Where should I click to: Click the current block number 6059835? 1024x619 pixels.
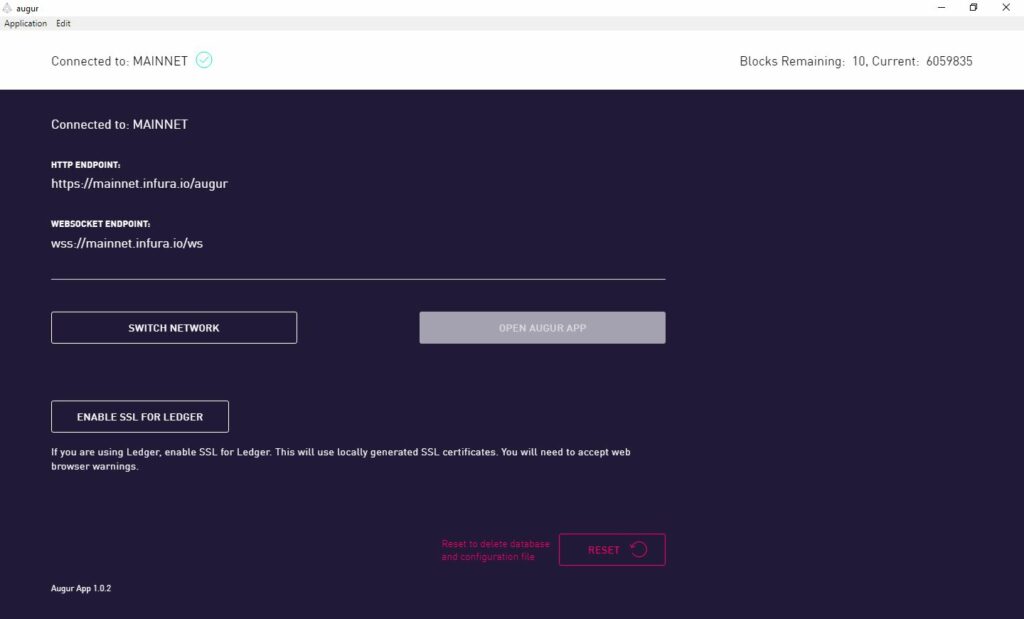coord(949,61)
